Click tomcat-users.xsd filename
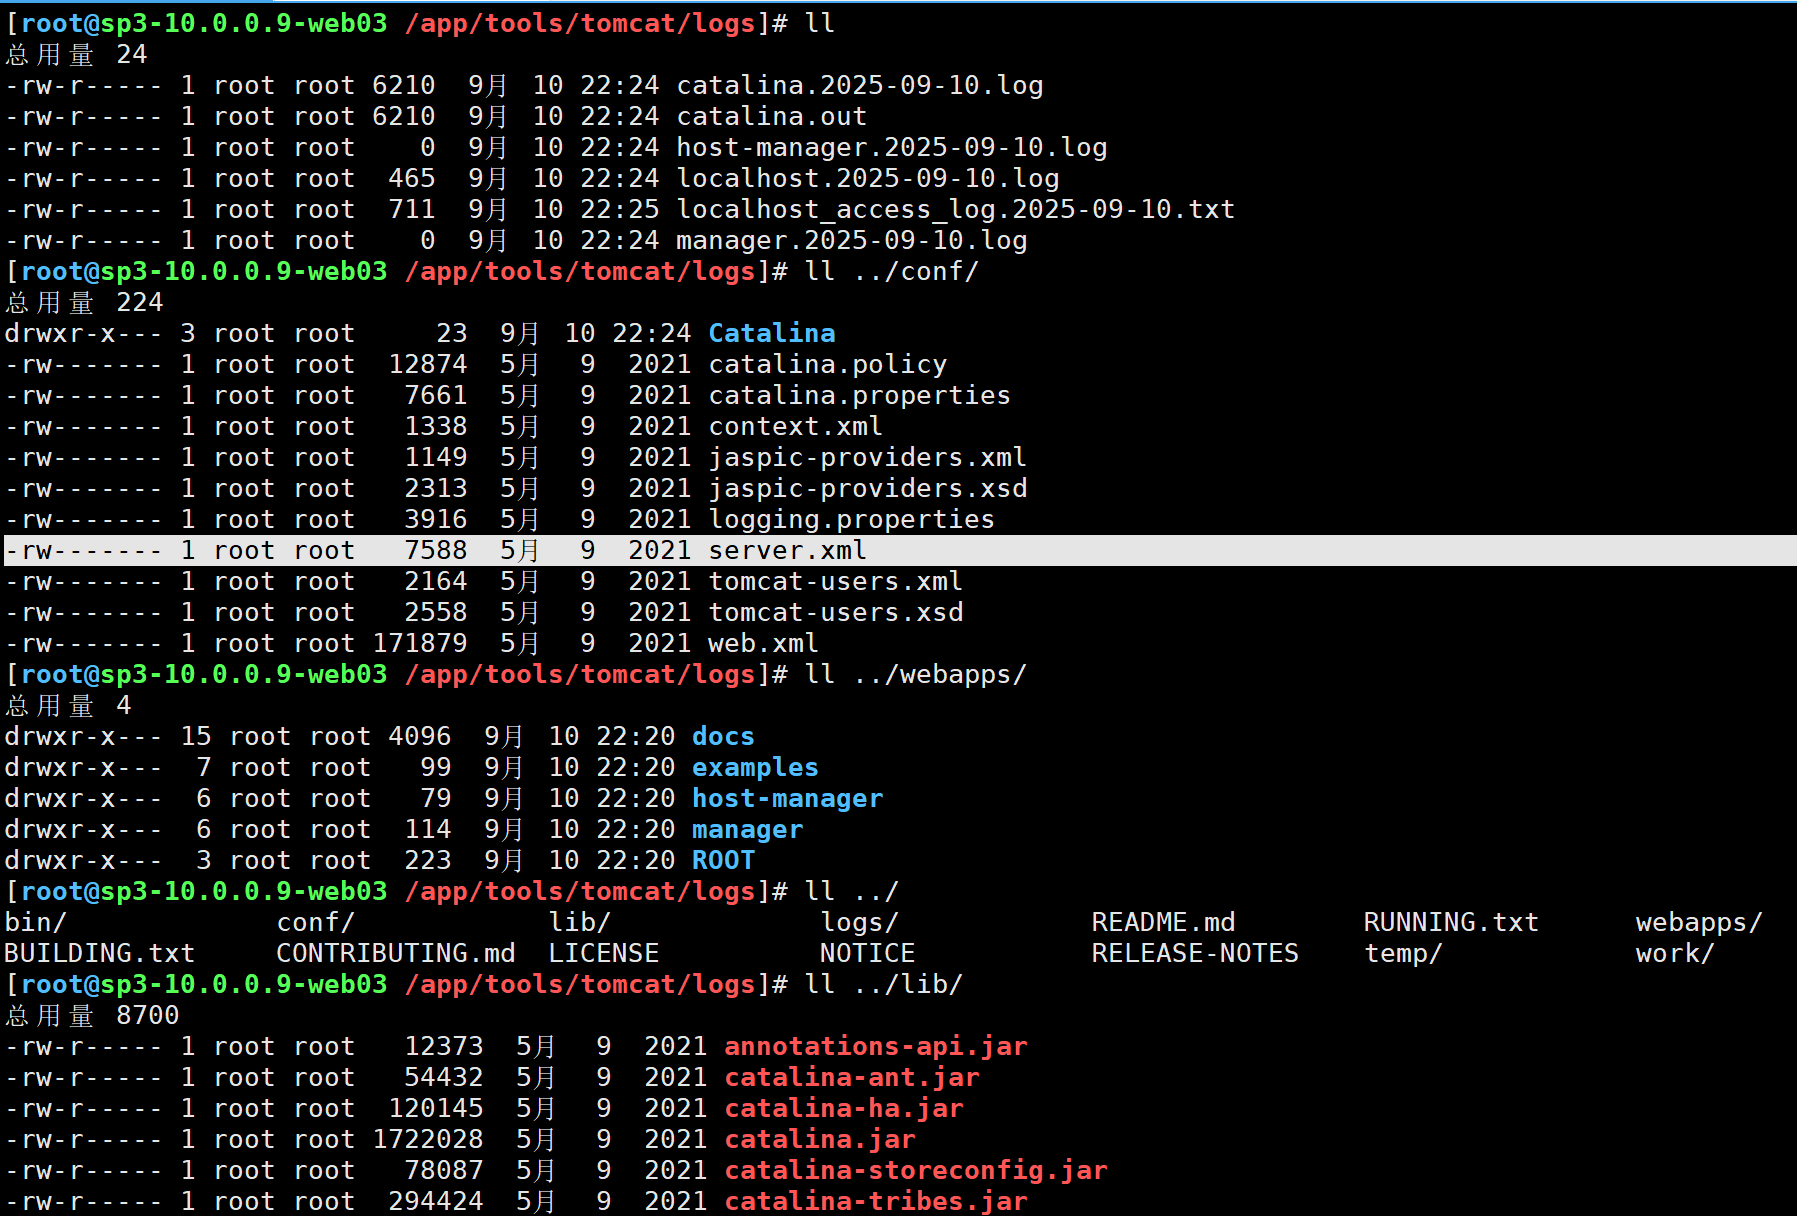Image resolution: width=1797 pixels, height=1216 pixels. 836,612
